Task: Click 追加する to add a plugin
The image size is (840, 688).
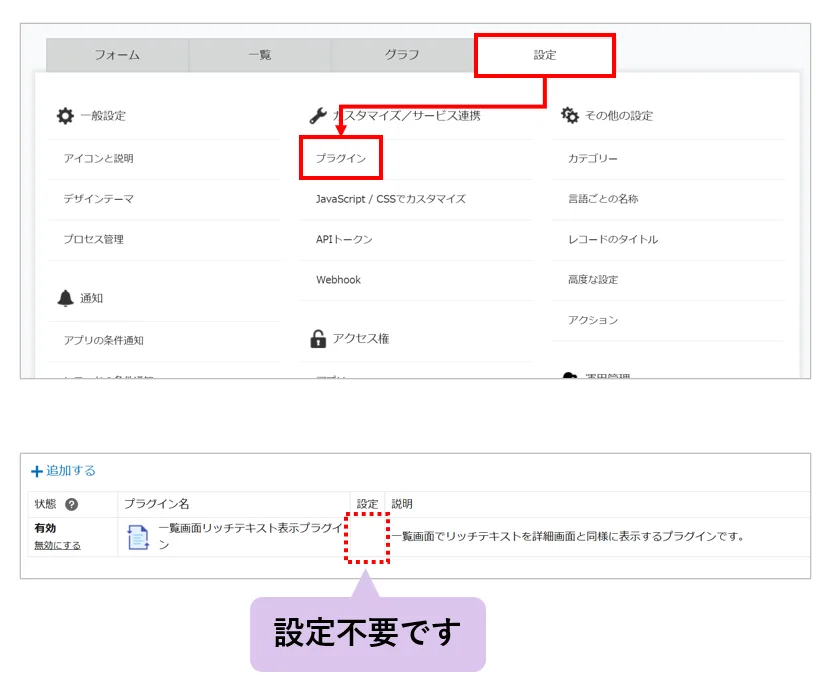Action: [71, 471]
